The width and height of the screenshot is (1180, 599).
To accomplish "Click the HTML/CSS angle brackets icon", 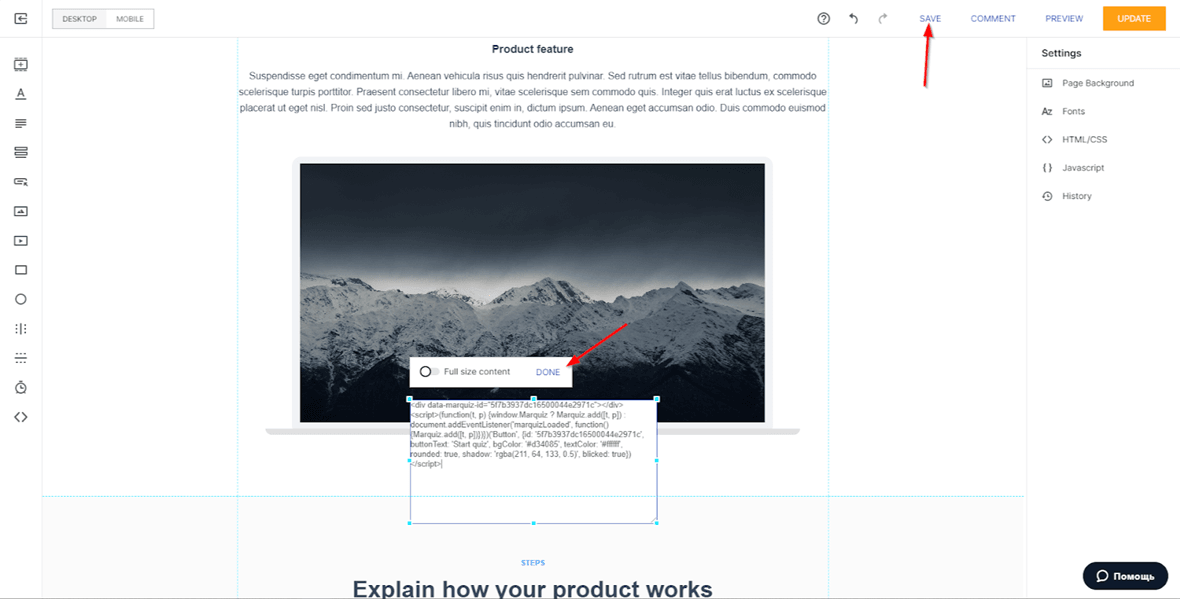I will pyautogui.click(x=1047, y=139).
